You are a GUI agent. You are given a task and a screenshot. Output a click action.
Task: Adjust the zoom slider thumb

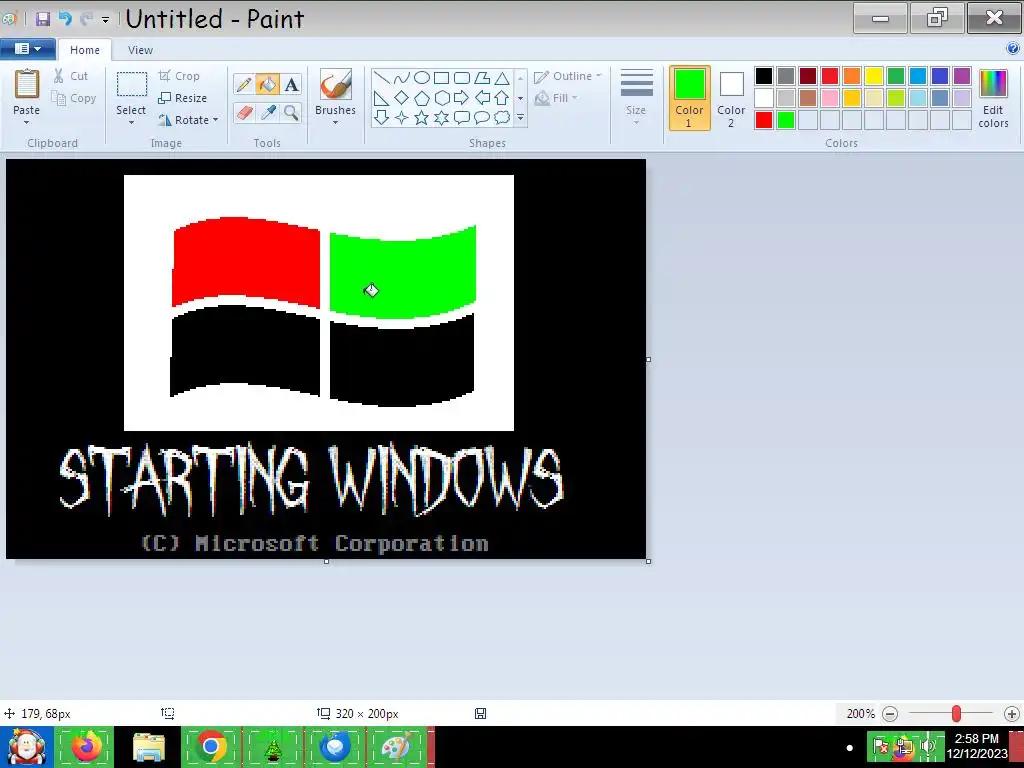[x=956, y=714]
